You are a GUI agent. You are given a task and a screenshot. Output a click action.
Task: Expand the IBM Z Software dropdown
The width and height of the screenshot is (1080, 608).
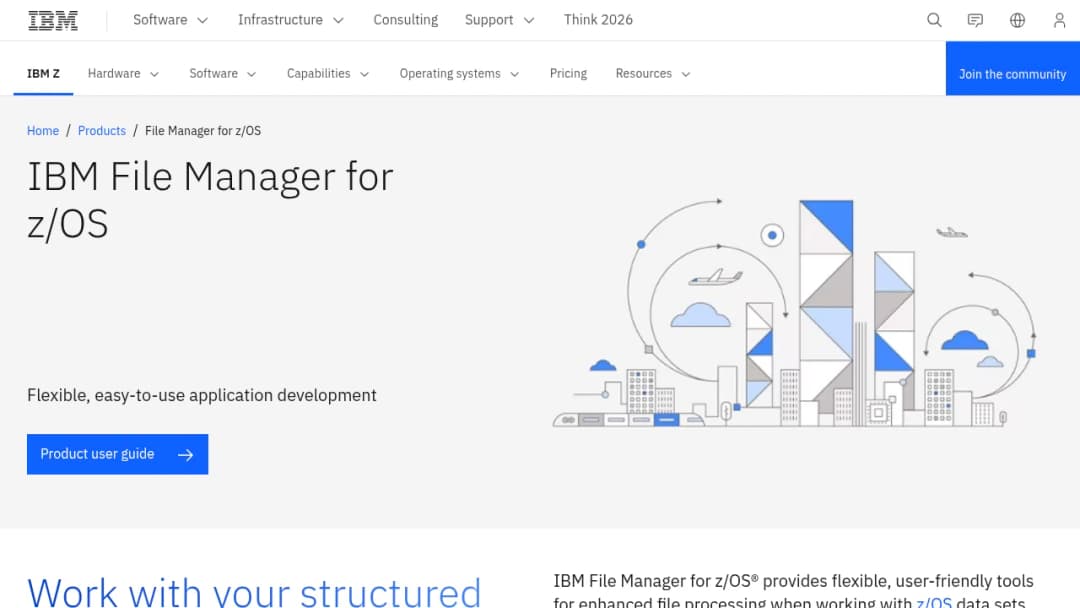pyautogui.click(x=222, y=74)
